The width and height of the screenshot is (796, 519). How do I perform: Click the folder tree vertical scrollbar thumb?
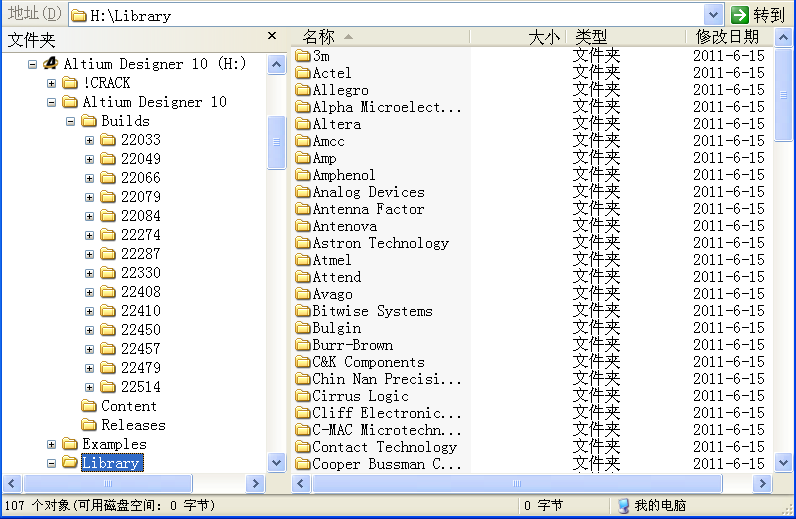coord(277,142)
